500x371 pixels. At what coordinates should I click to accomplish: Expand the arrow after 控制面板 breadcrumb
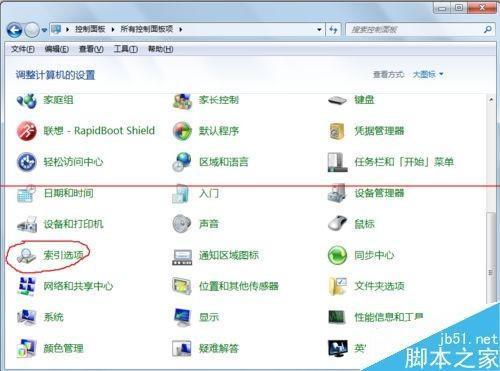[x=113, y=30]
